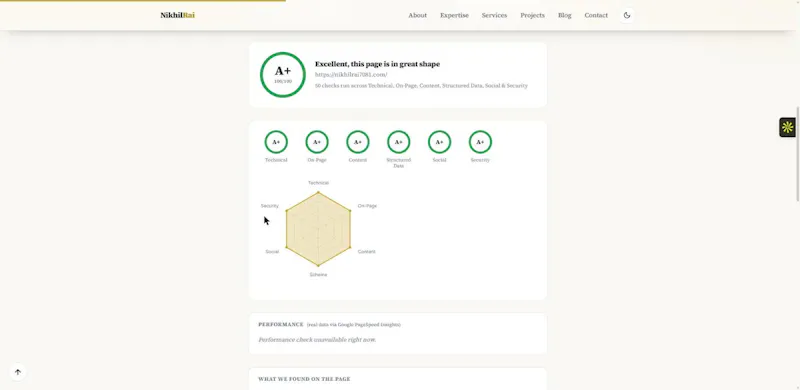800x390 pixels.
Task: Select the Social A+ grade badge
Action: point(439,142)
